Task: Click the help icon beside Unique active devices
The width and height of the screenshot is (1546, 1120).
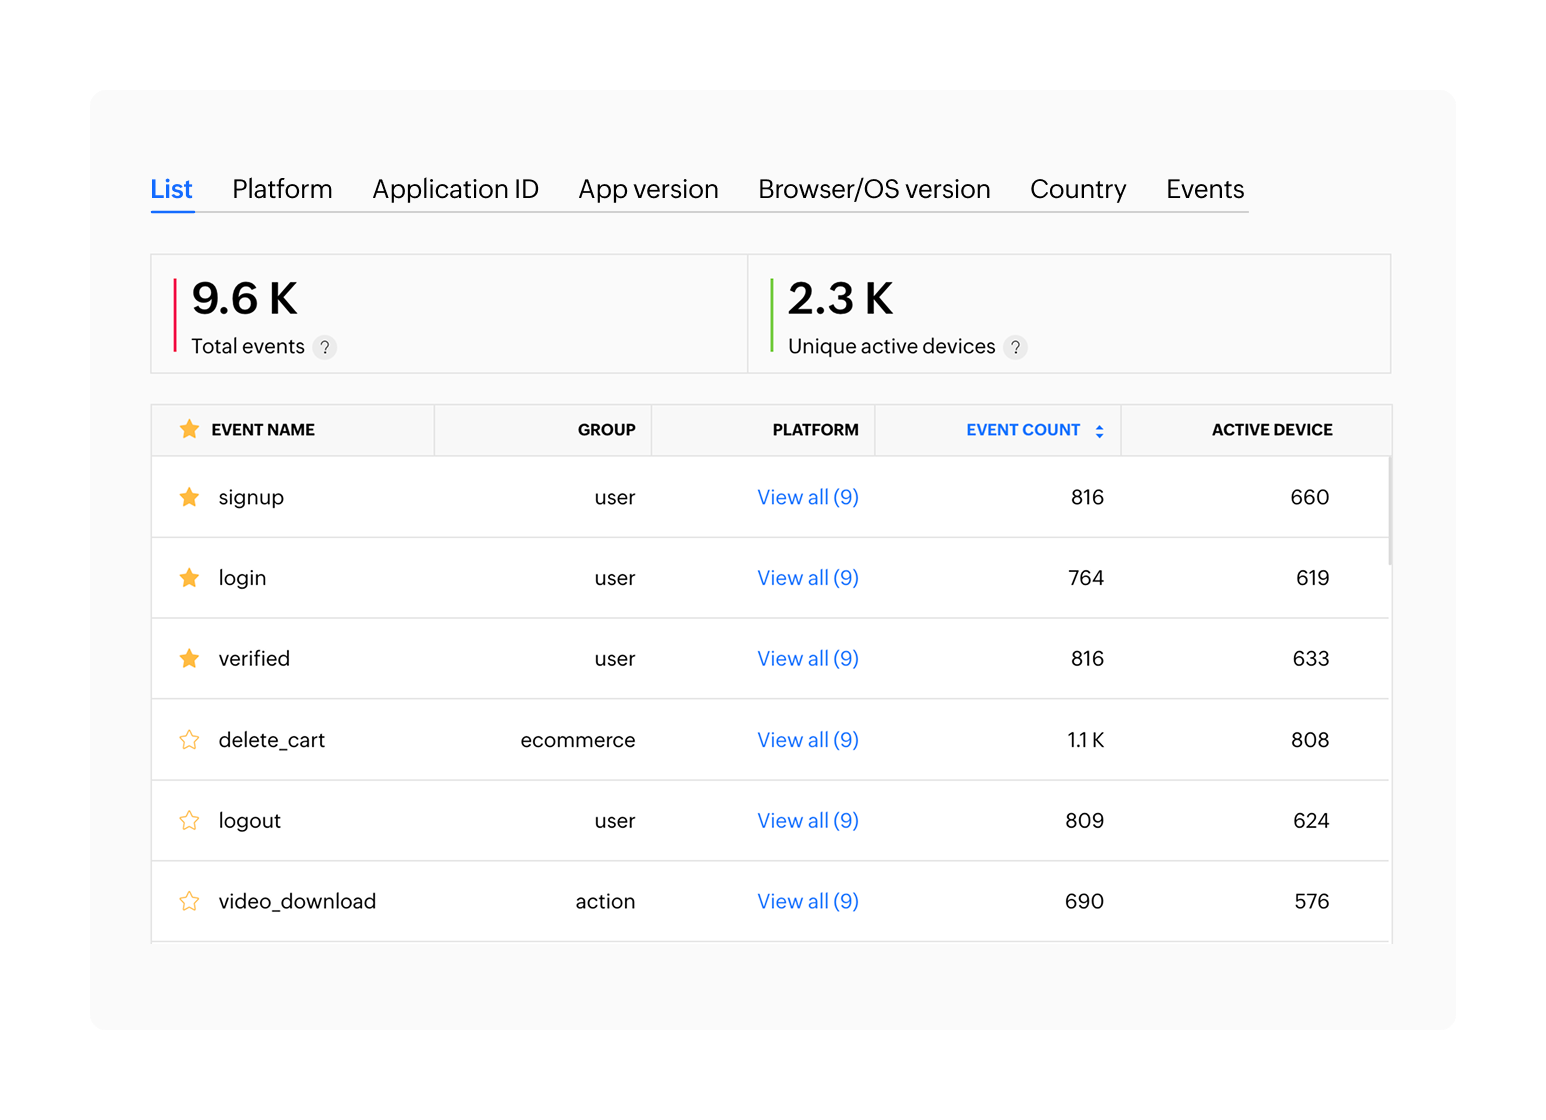Action: [x=1015, y=347]
